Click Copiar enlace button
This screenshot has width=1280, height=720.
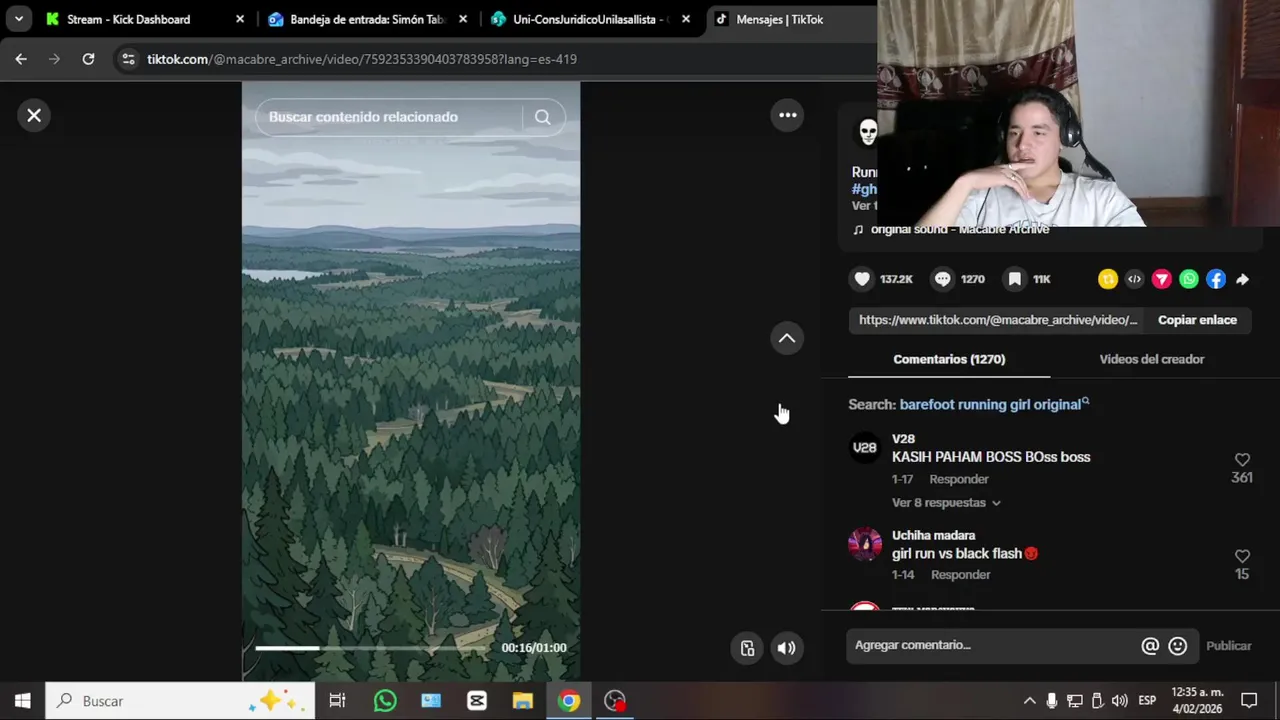(x=1197, y=320)
